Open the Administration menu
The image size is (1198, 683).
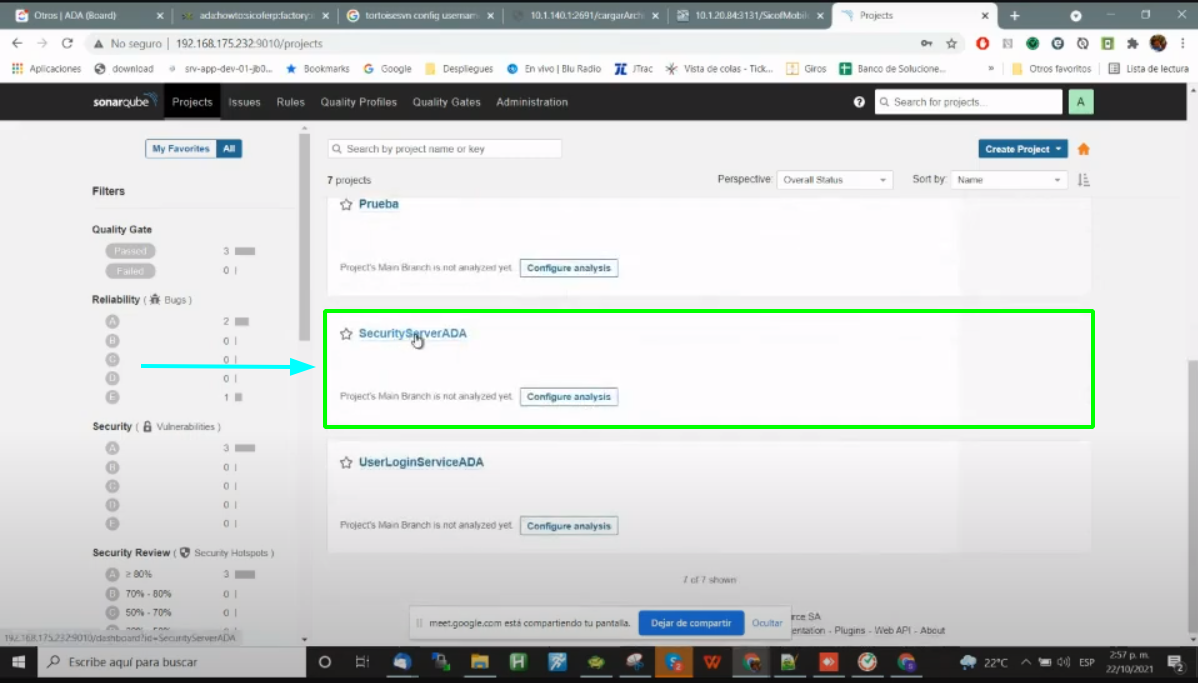(x=531, y=102)
